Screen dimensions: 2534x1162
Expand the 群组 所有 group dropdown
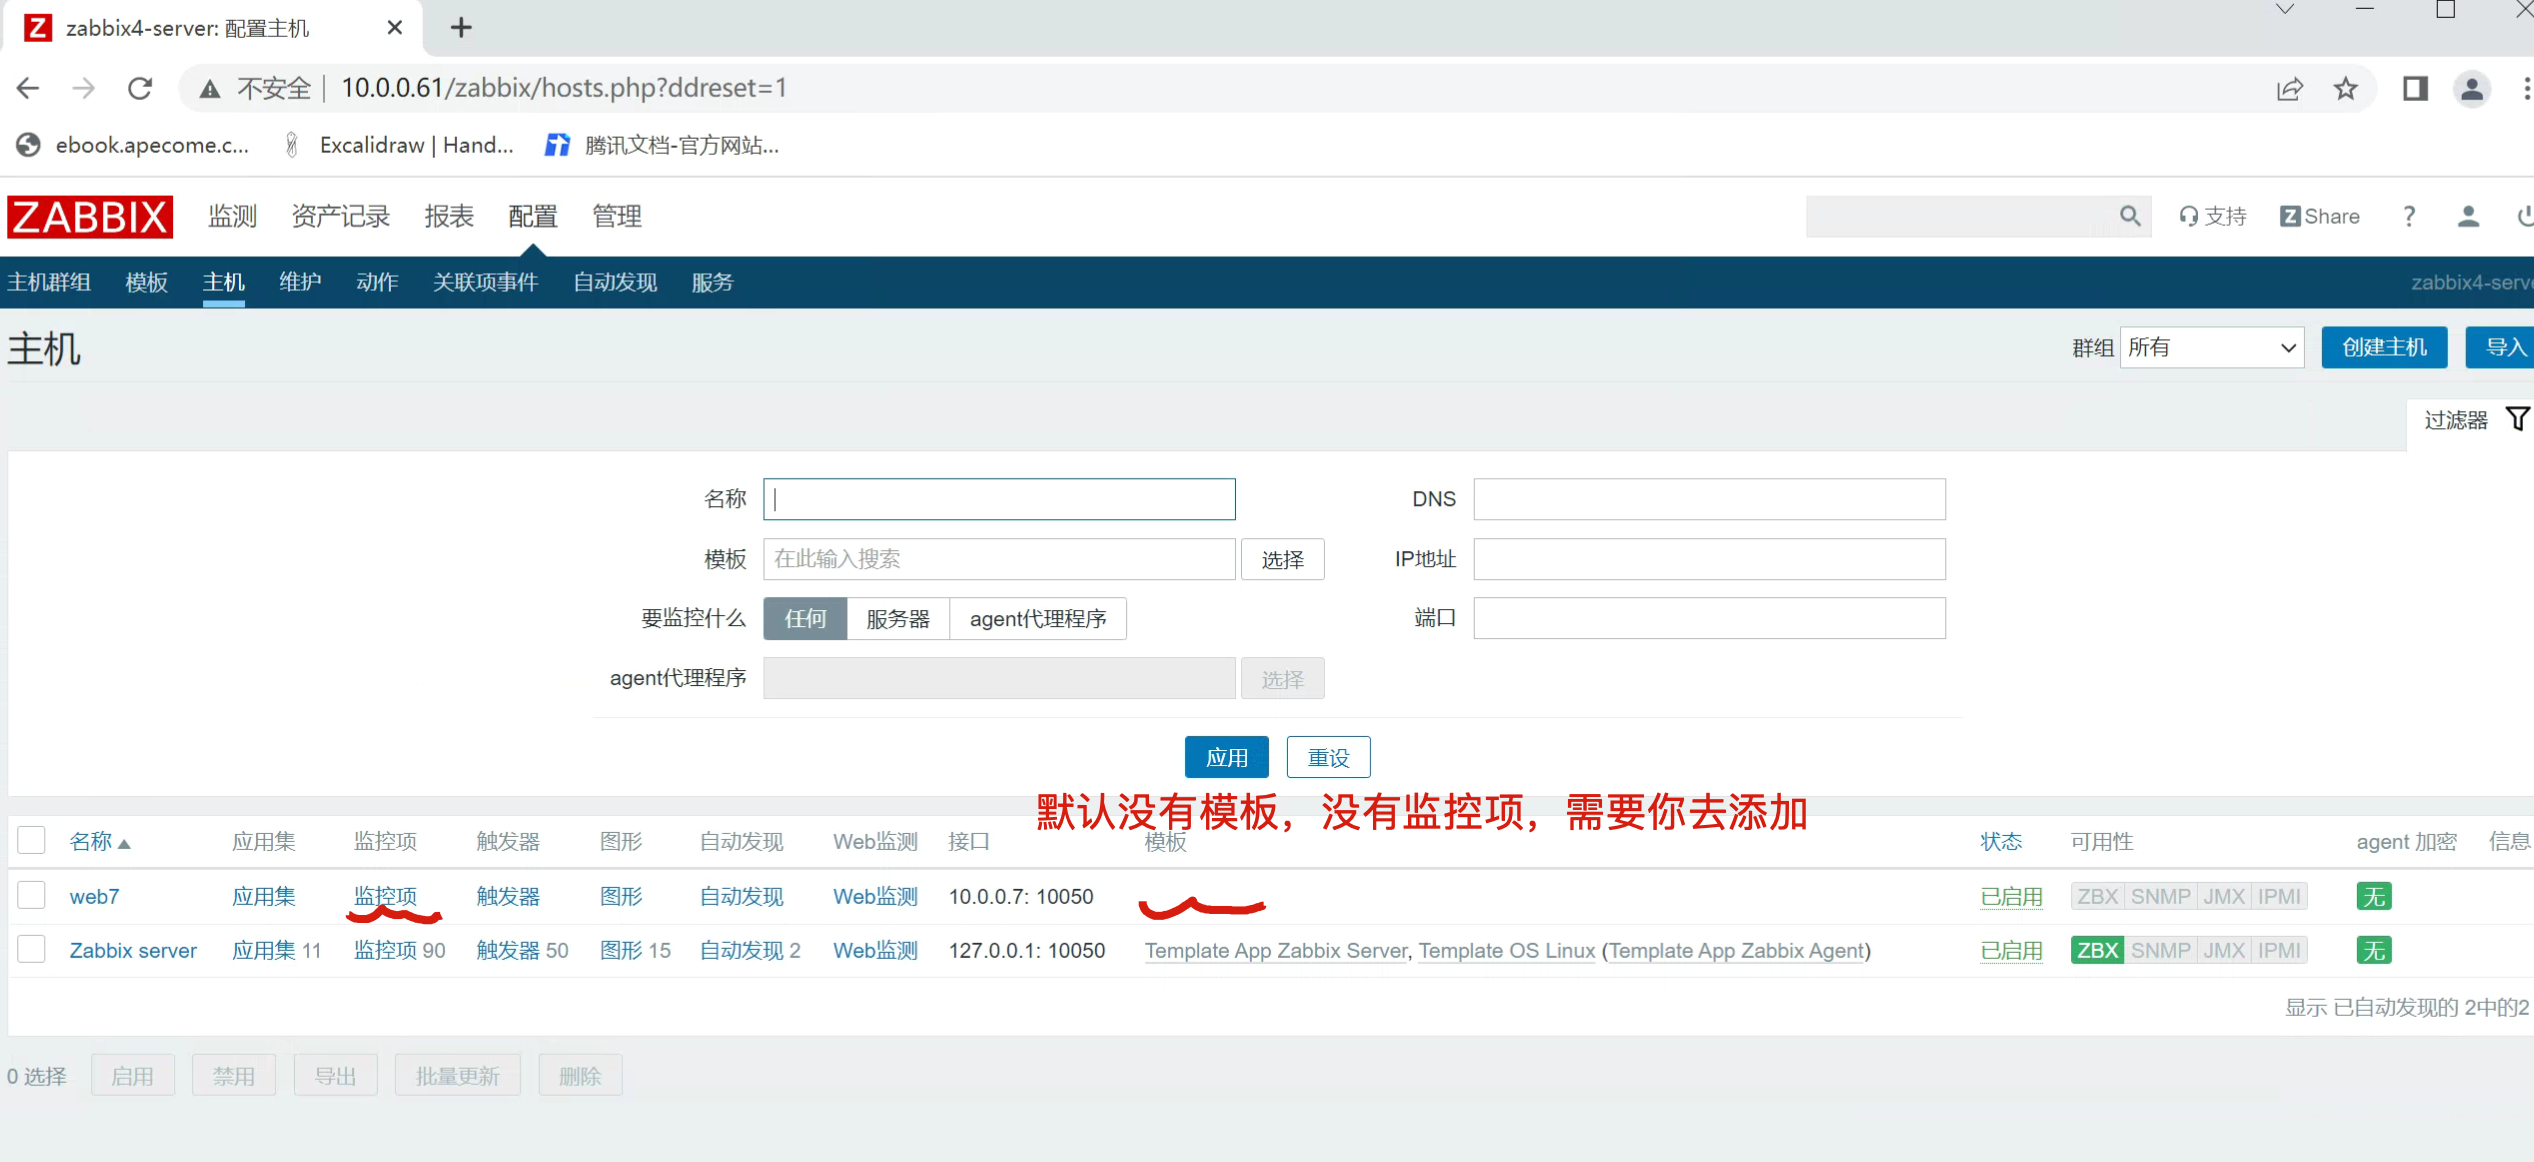(2211, 347)
